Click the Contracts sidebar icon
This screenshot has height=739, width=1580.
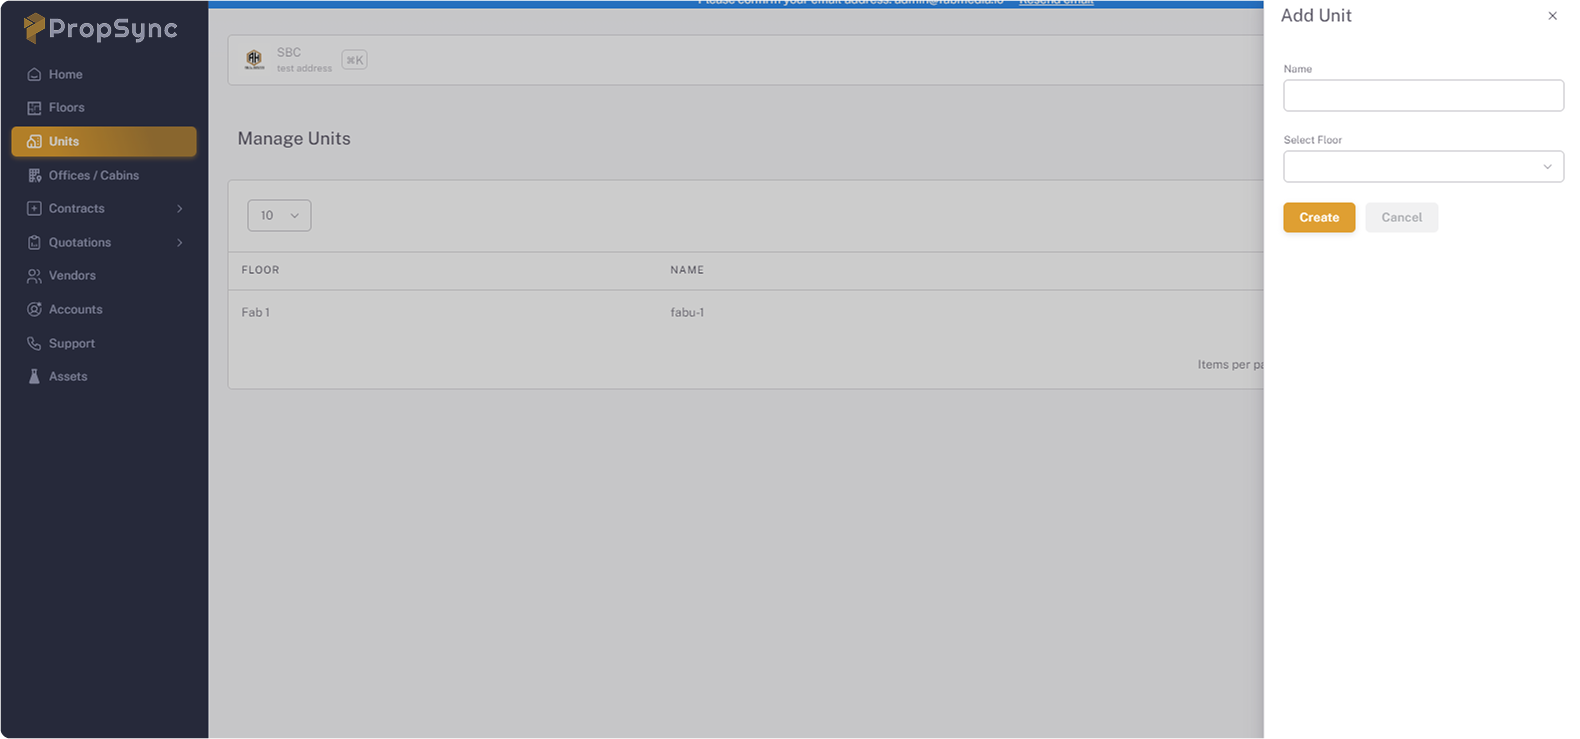(x=34, y=209)
